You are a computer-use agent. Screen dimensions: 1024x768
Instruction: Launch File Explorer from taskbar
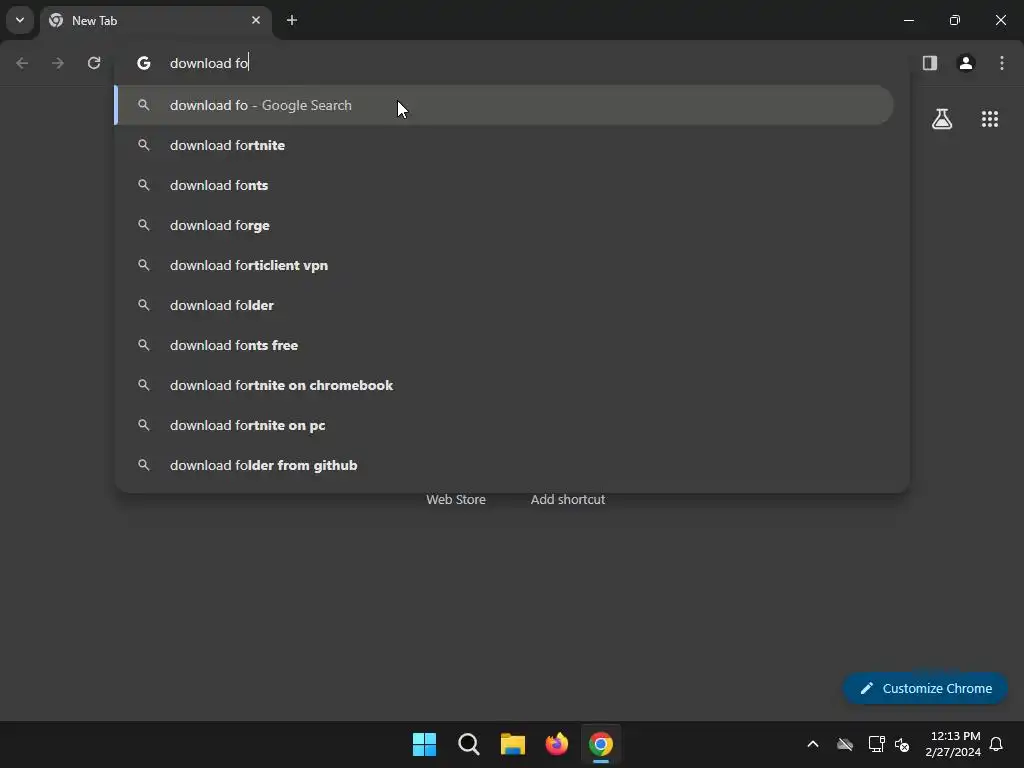click(513, 744)
